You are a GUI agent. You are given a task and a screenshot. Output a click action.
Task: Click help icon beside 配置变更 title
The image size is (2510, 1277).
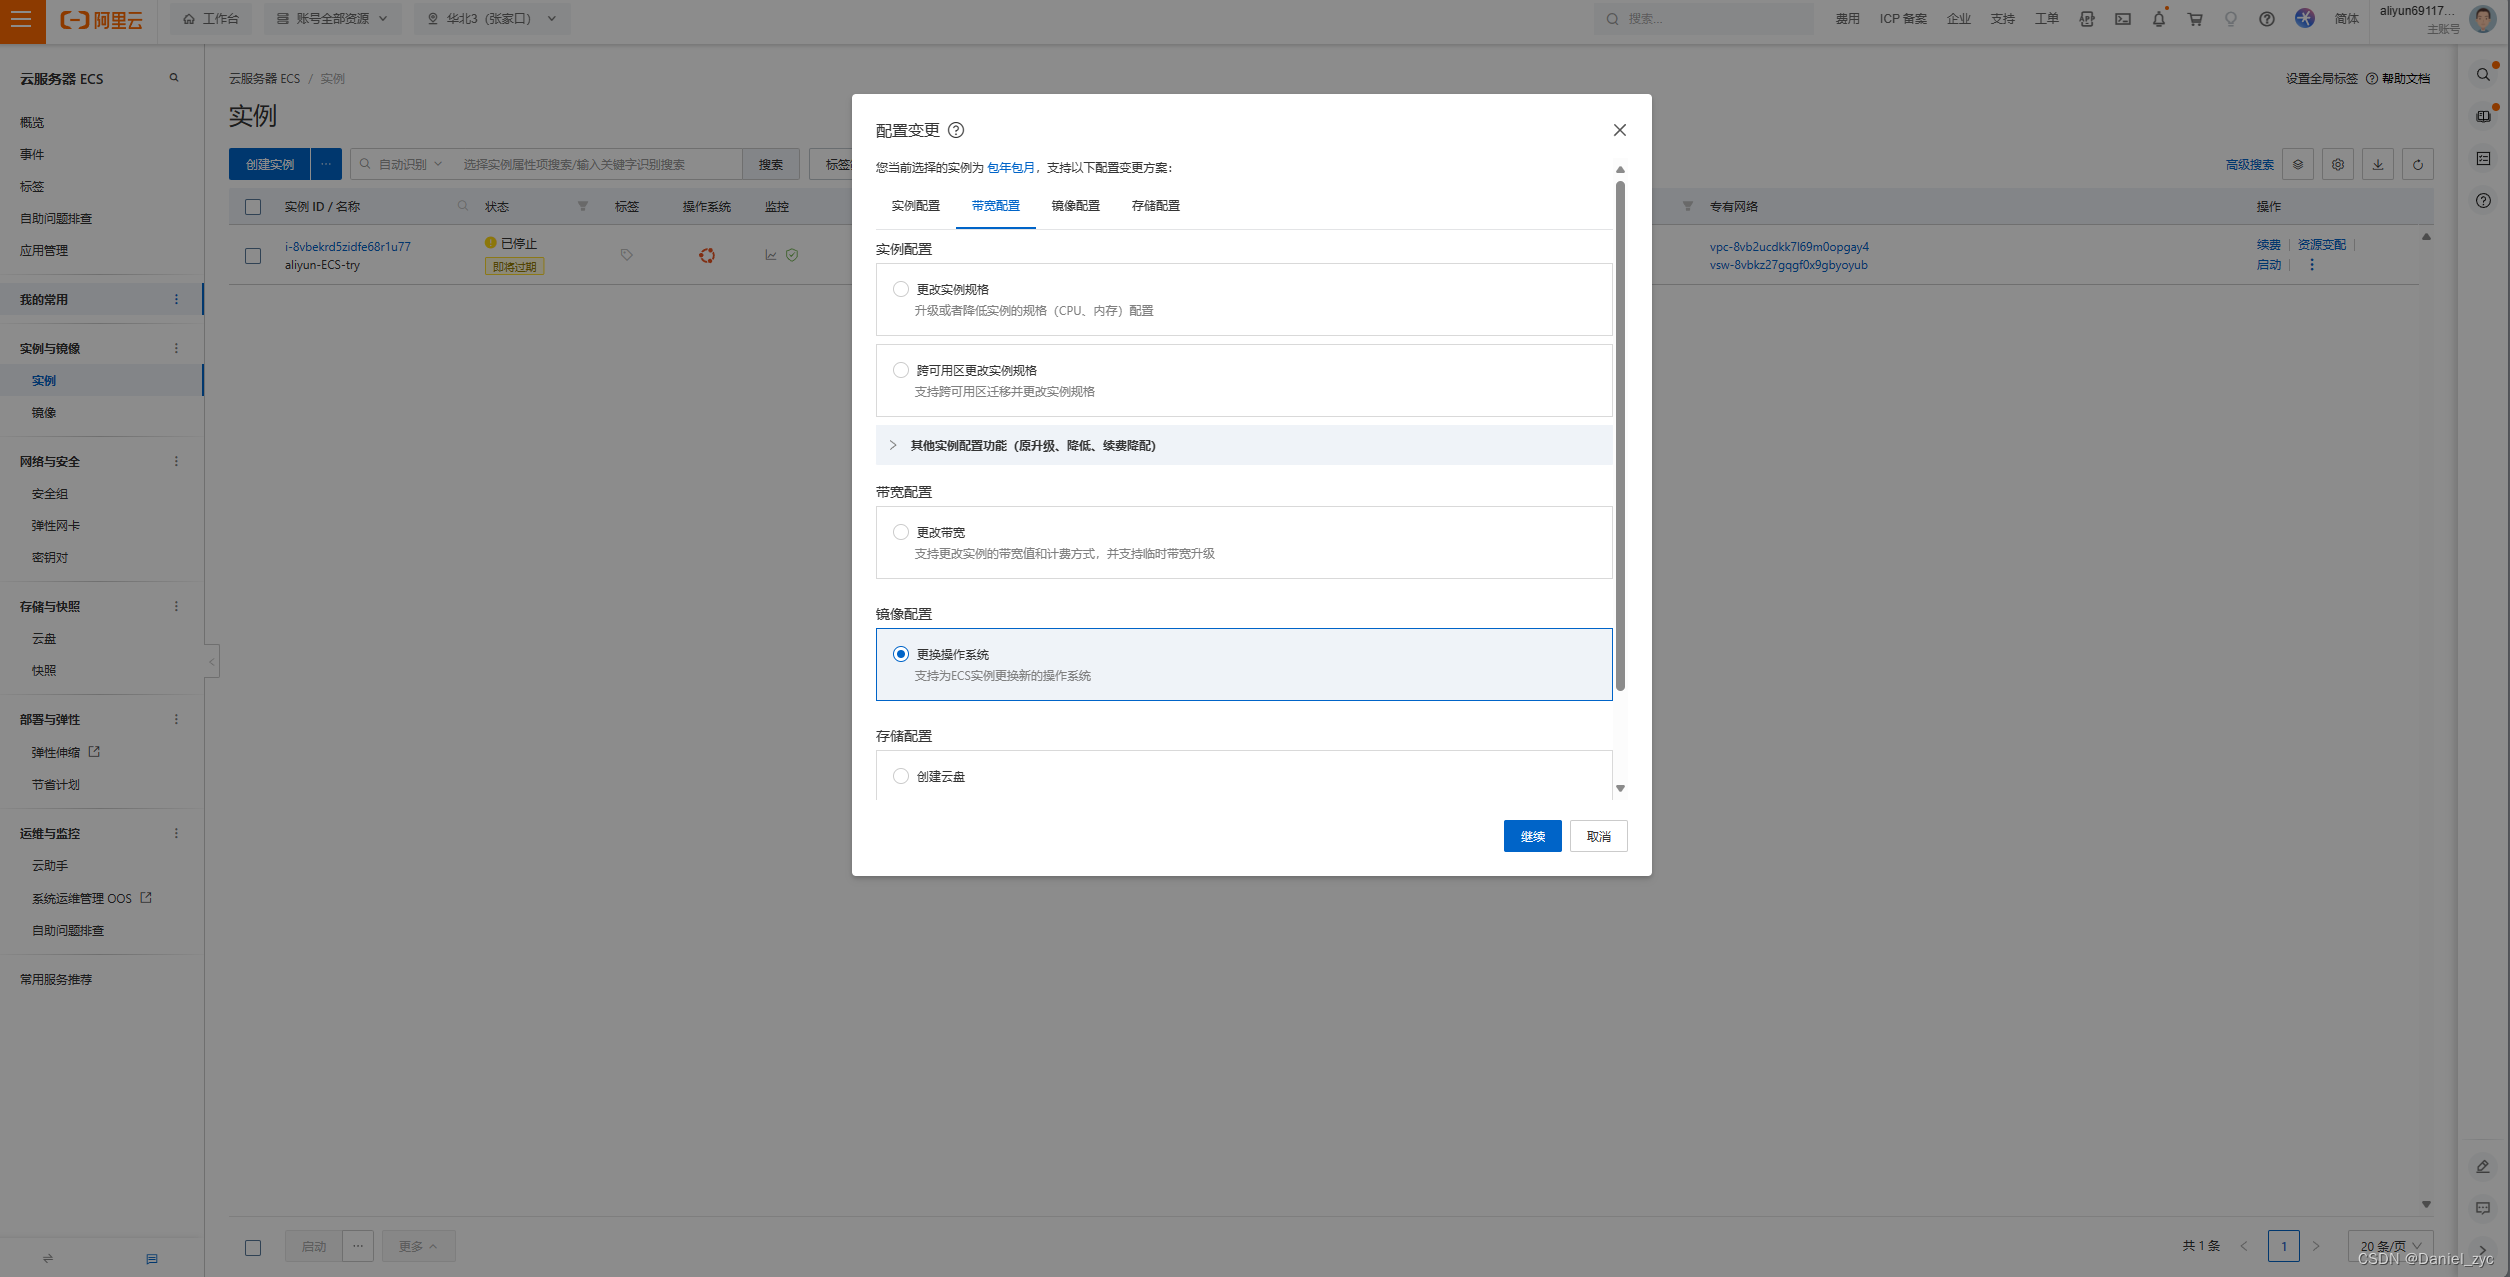click(x=956, y=130)
